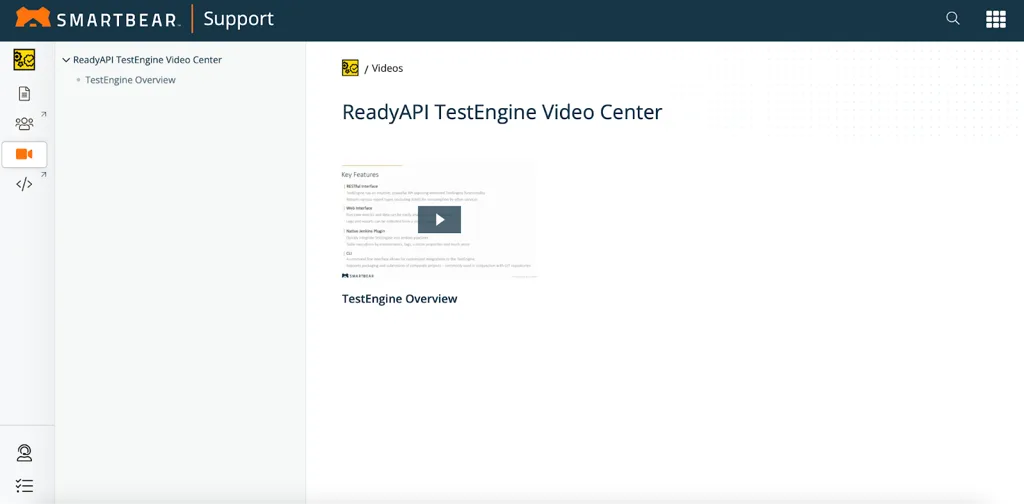Click the ReadyAPI TestEngine Video Center page heading

point(502,112)
